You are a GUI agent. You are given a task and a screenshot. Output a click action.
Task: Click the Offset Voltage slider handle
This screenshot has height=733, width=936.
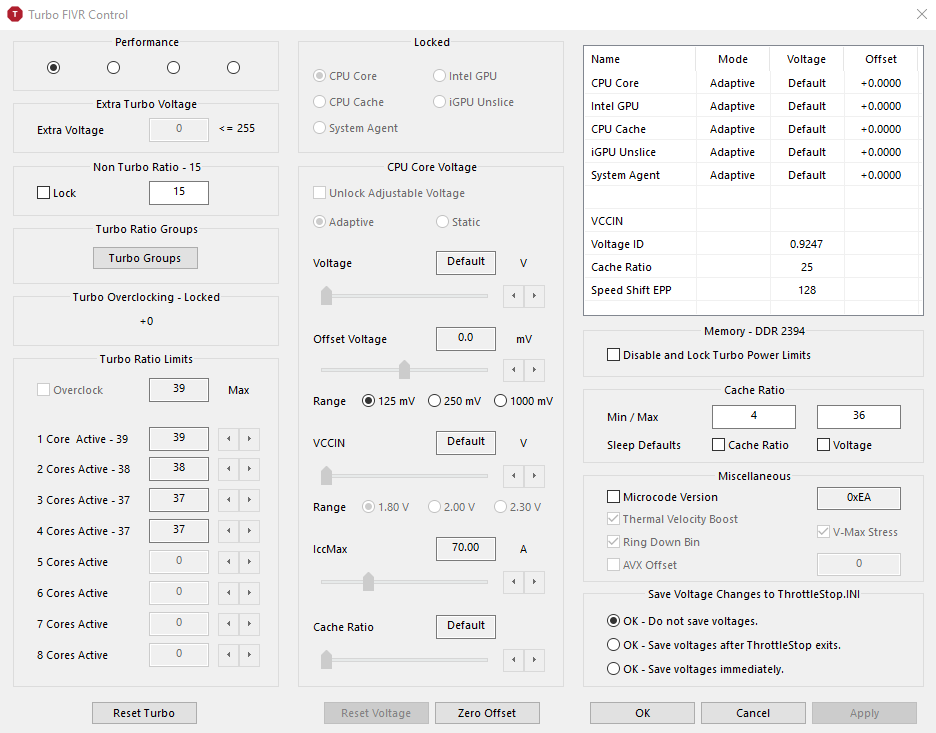404,370
